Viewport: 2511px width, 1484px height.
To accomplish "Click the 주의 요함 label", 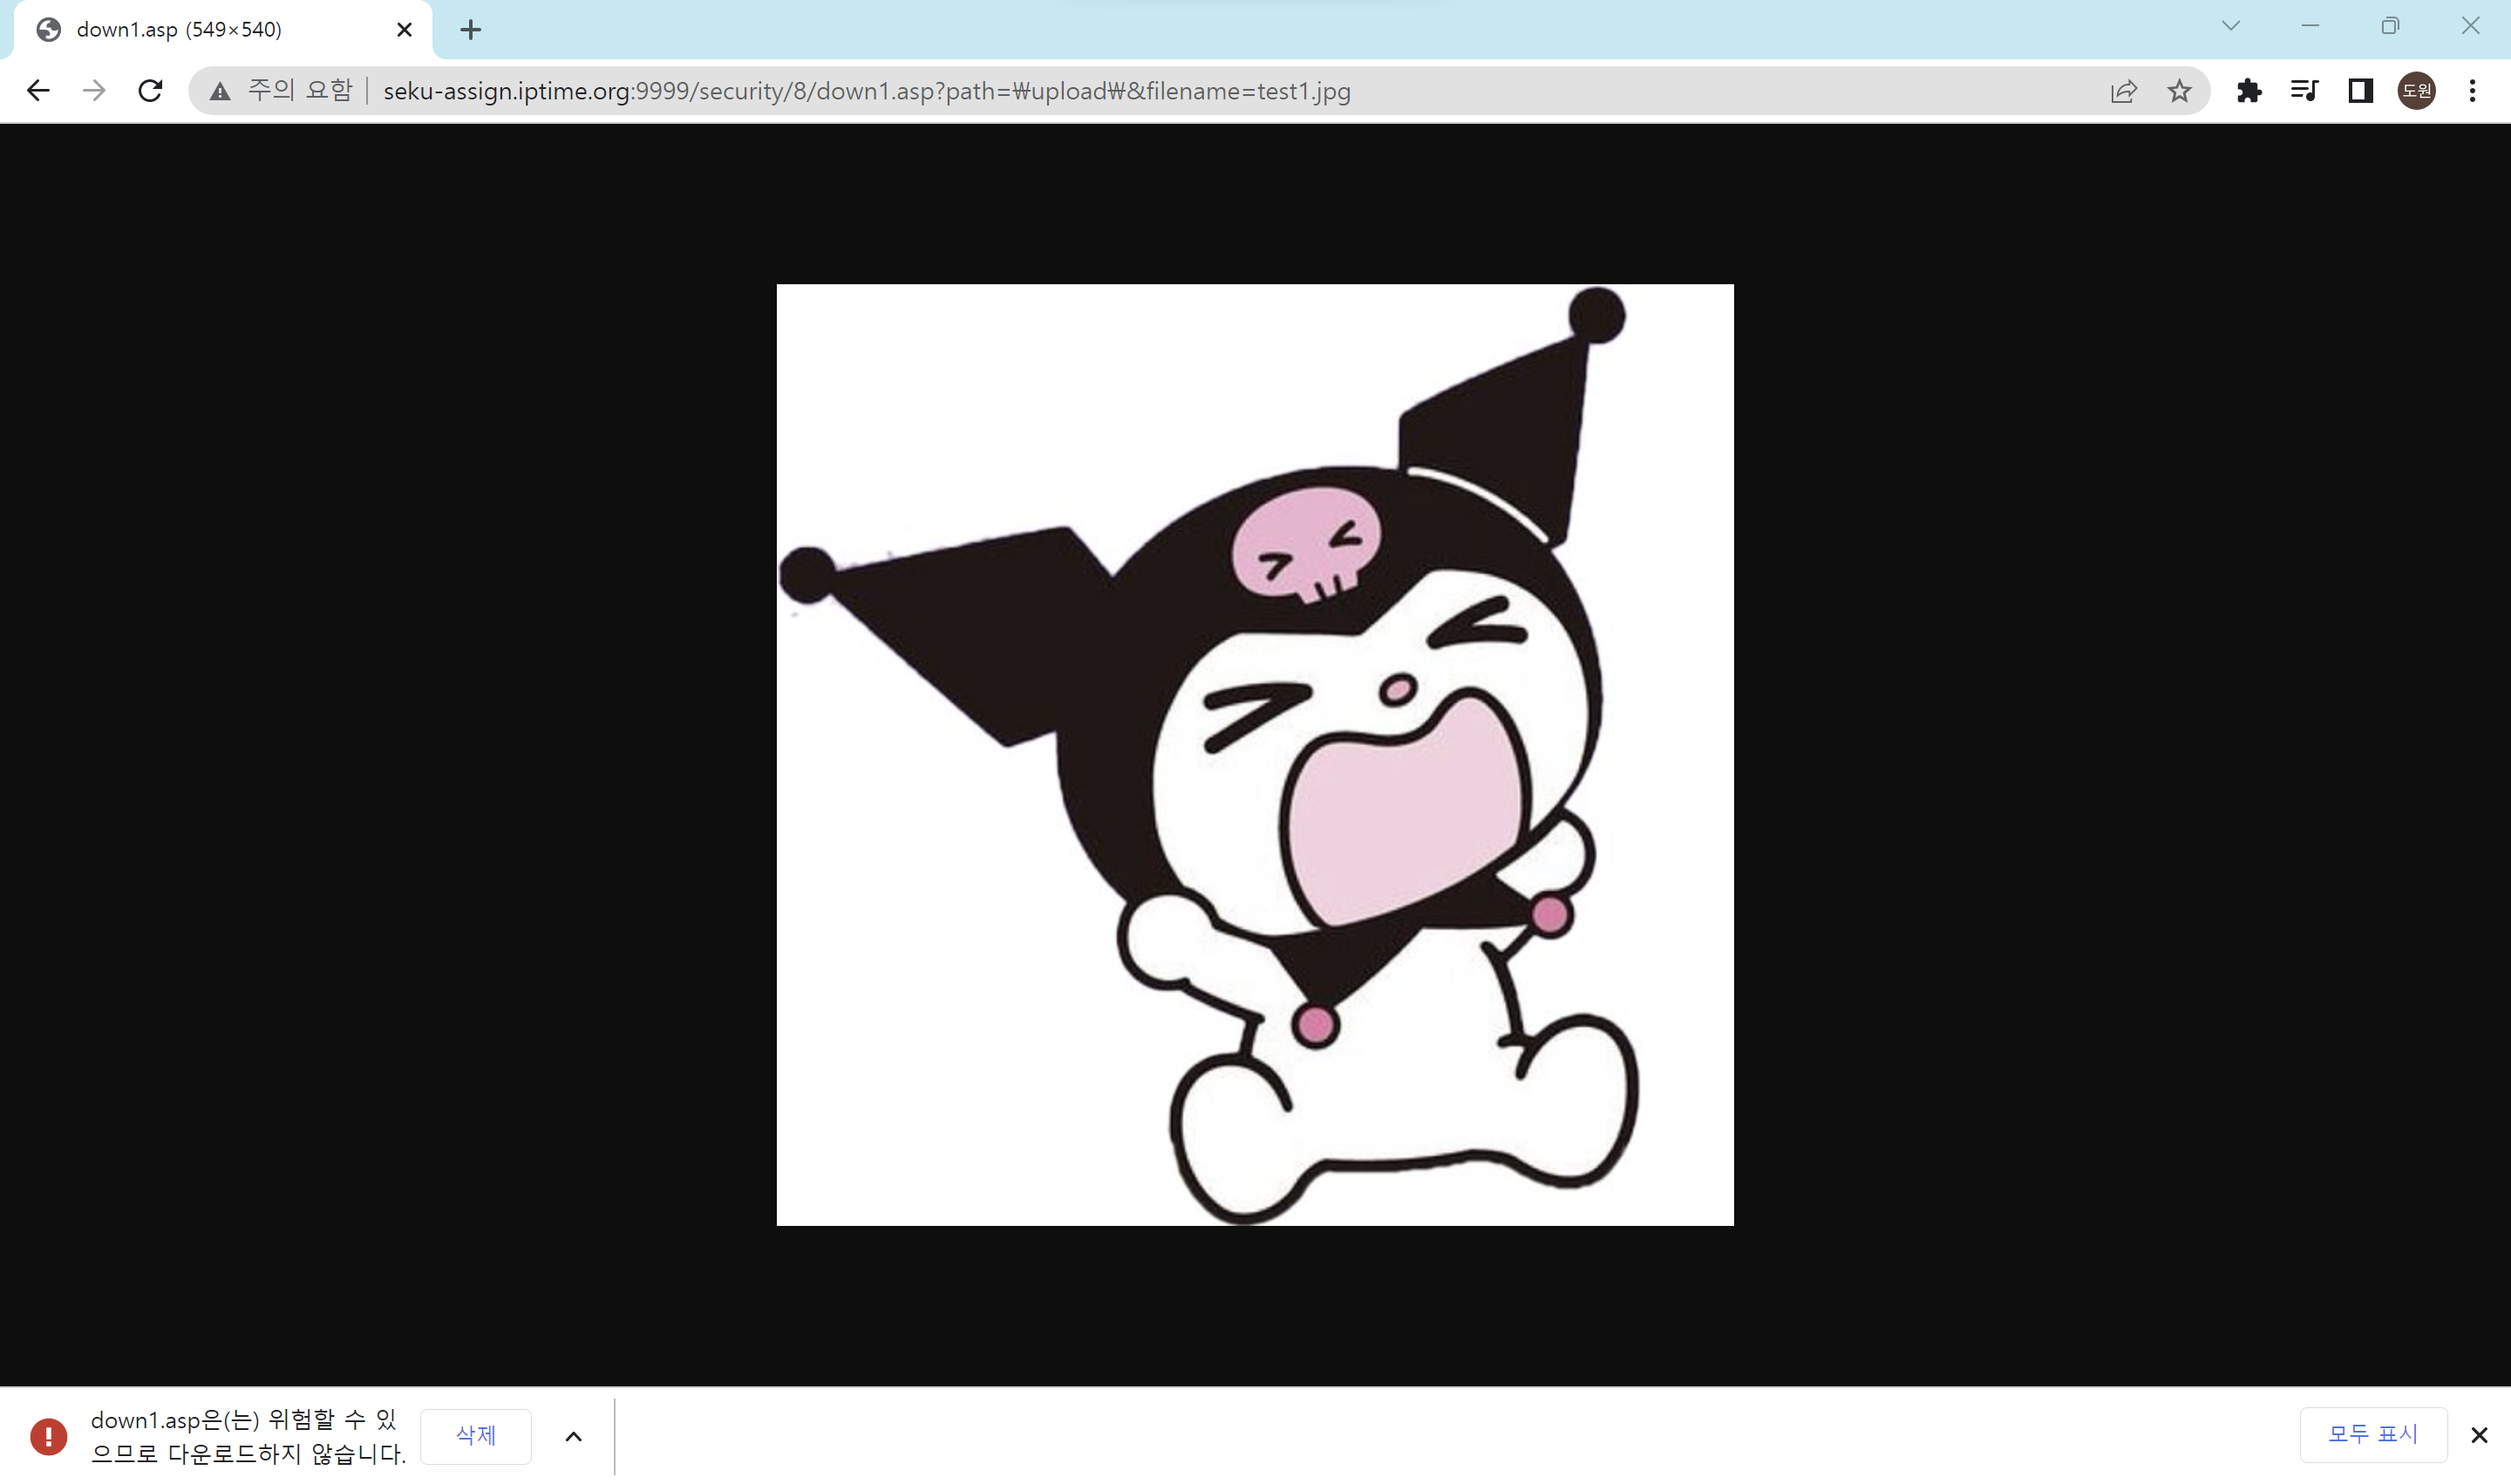I will click(300, 91).
